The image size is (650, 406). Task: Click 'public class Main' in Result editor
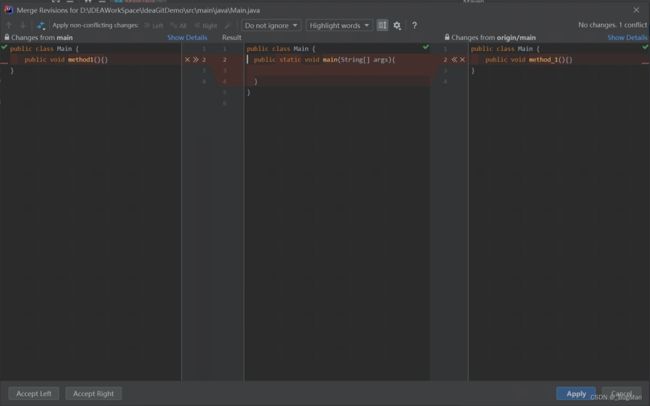pos(281,49)
